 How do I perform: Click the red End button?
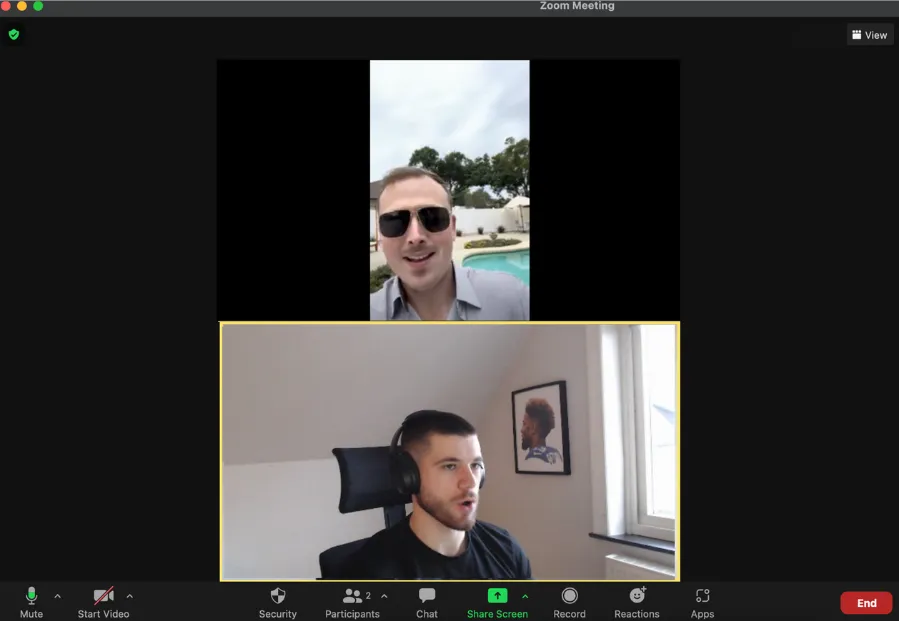(866, 603)
